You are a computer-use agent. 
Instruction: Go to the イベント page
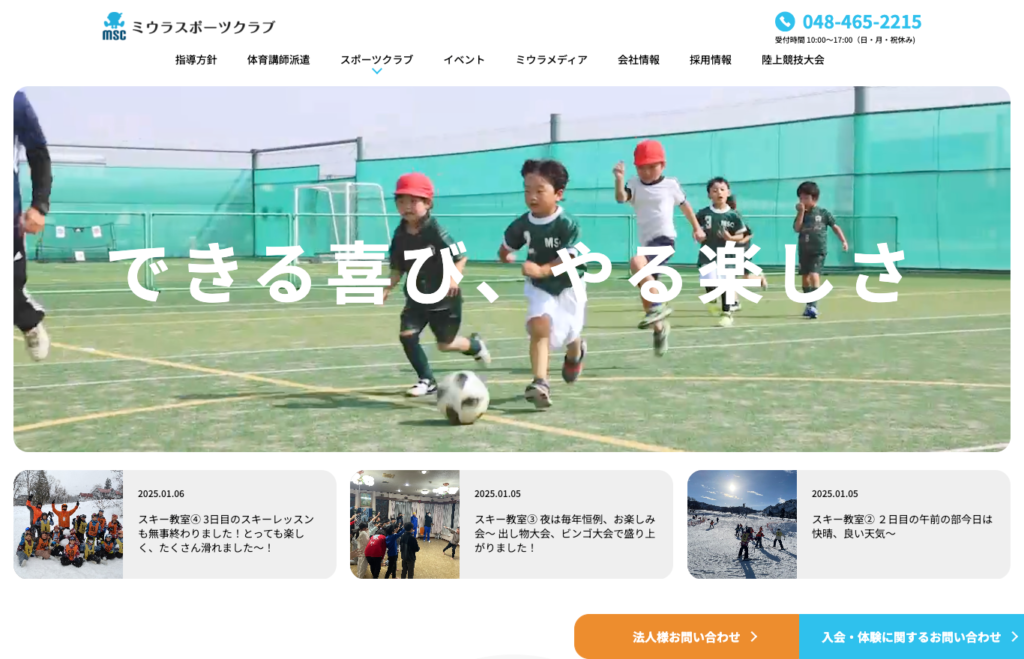coord(464,60)
